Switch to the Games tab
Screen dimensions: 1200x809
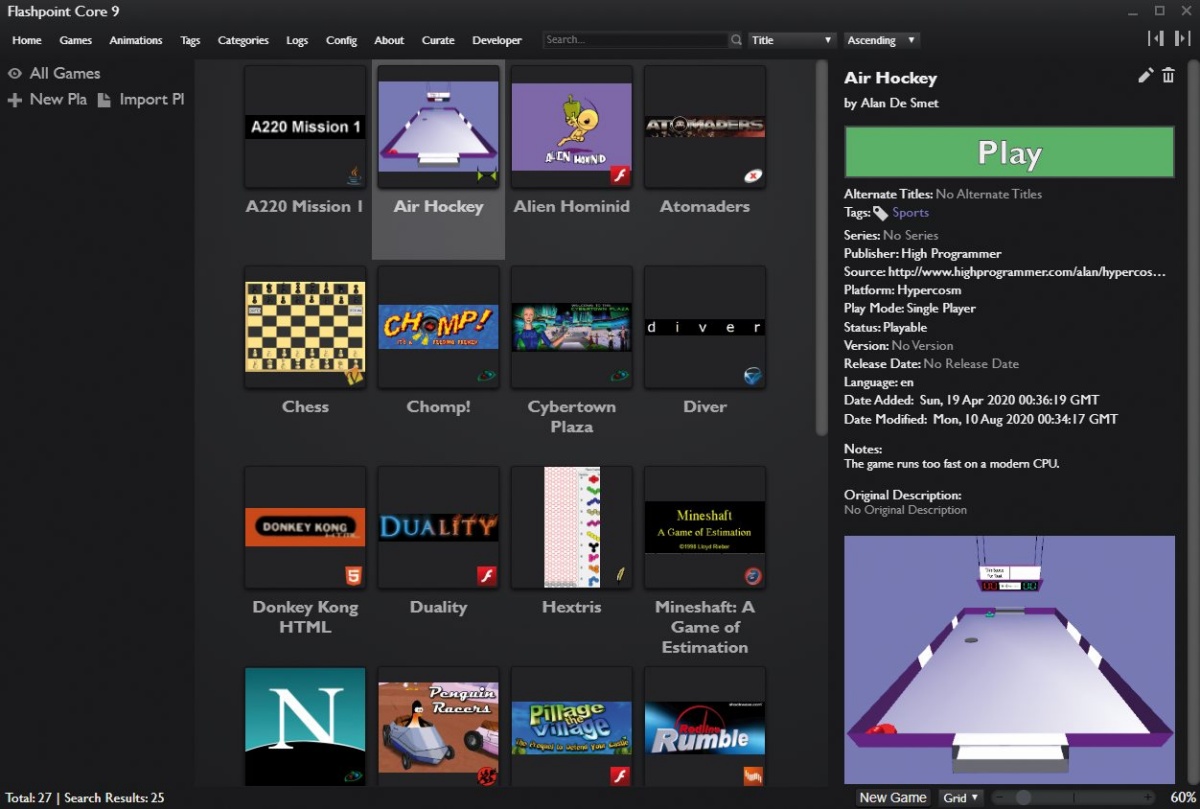pyautogui.click(x=76, y=40)
